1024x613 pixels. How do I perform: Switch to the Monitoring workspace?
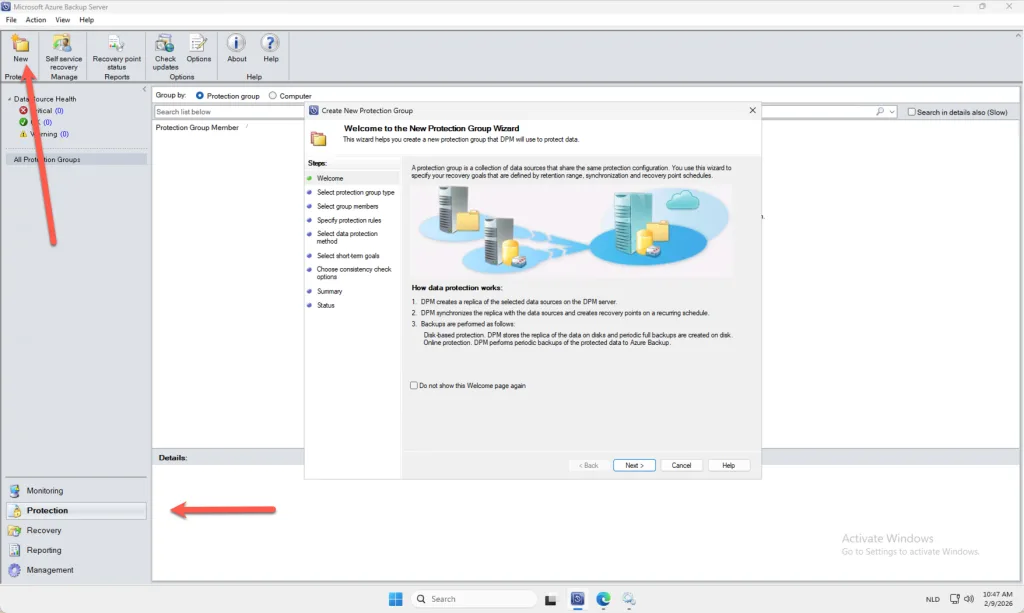[x=44, y=491]
